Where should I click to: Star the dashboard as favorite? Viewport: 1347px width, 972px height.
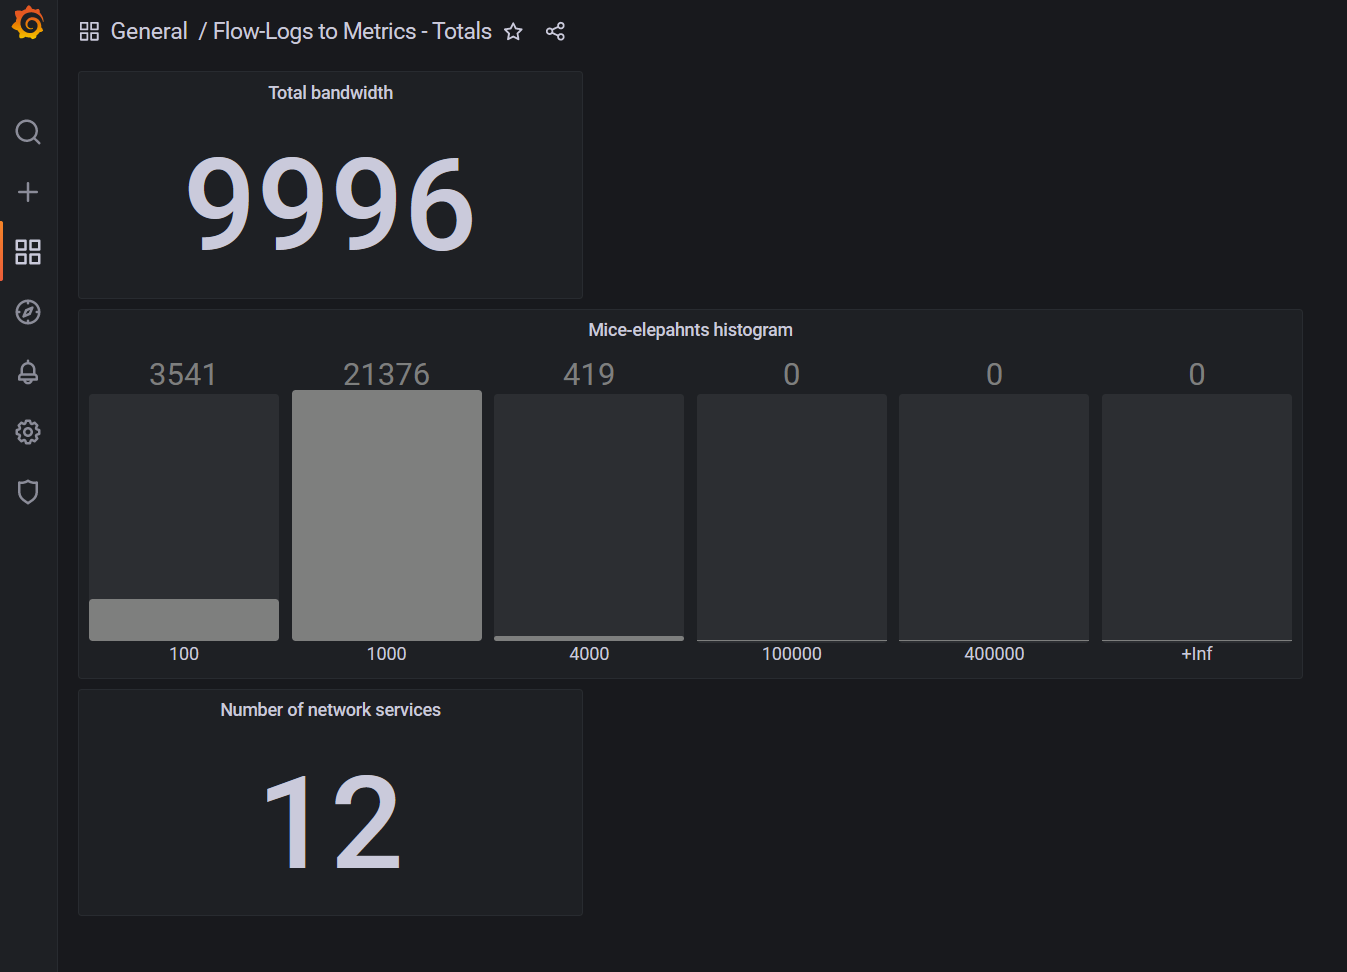tap(513, 32)
